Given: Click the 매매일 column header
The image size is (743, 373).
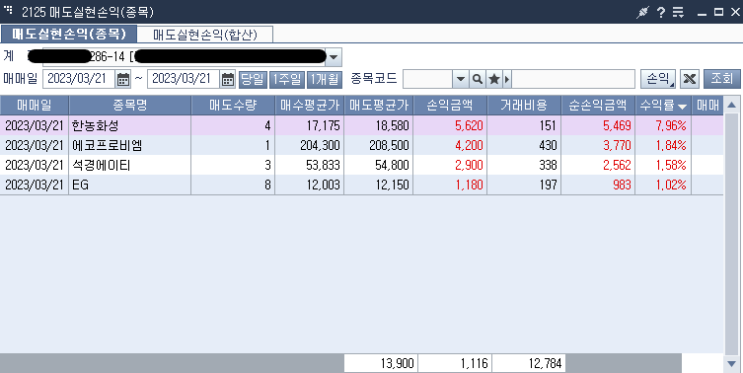Looking at the screenshot, I should (x=34, y=105).
